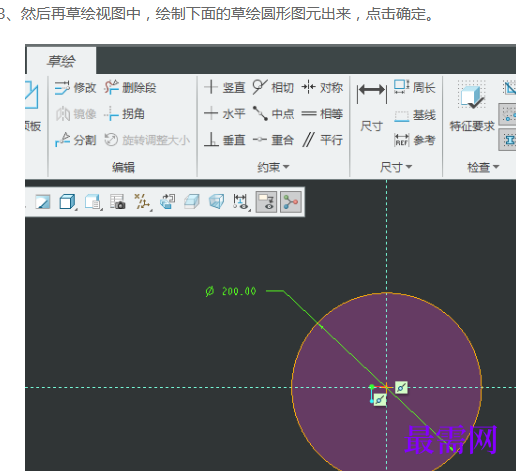The height and width of the screenshot is (471, 516).
Task: Apply the 垂直 perpendicular constraint
Action: pyautogui.click(x=225, y=140)
